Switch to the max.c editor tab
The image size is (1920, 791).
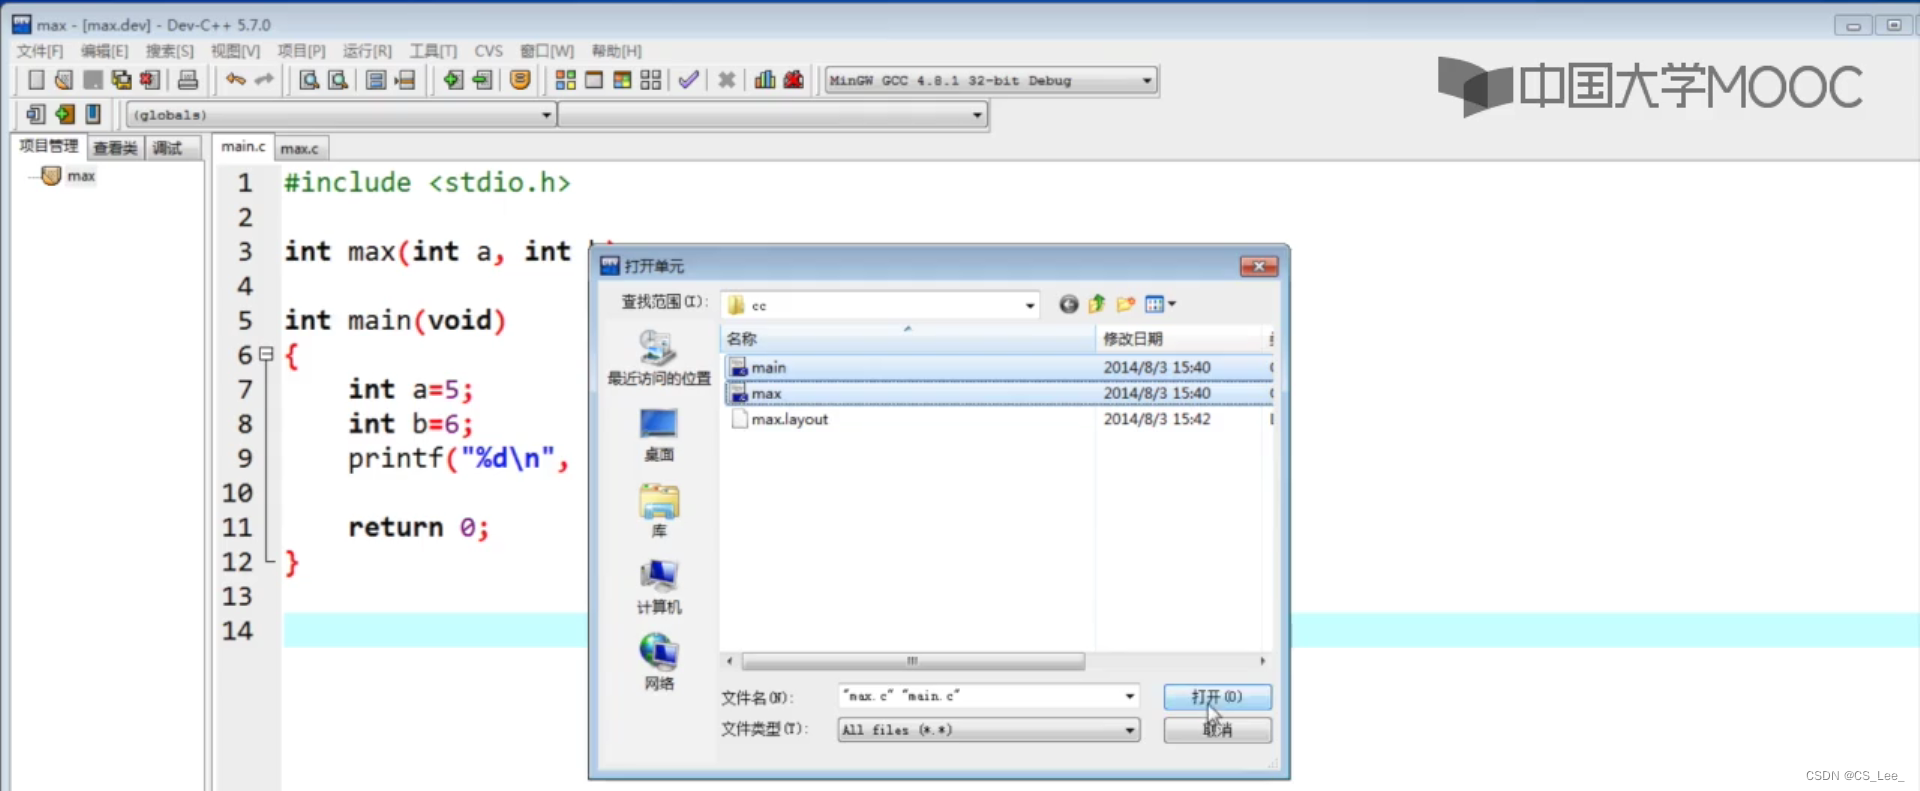(x=300, y=148)
